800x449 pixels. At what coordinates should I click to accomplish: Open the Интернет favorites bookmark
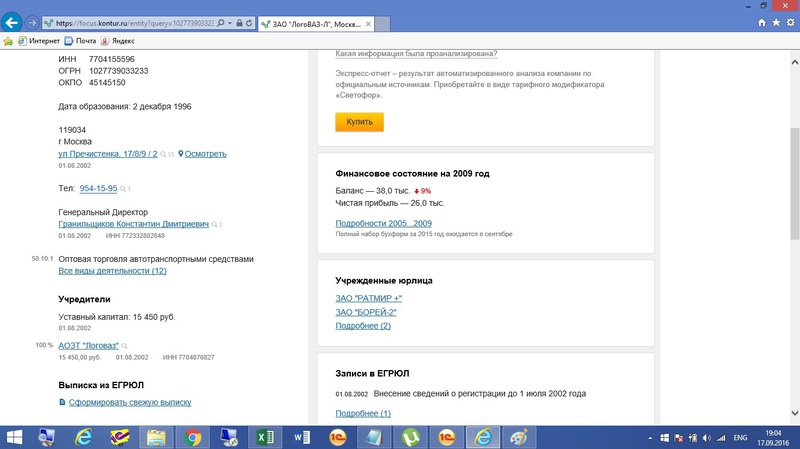coord(39,41)
